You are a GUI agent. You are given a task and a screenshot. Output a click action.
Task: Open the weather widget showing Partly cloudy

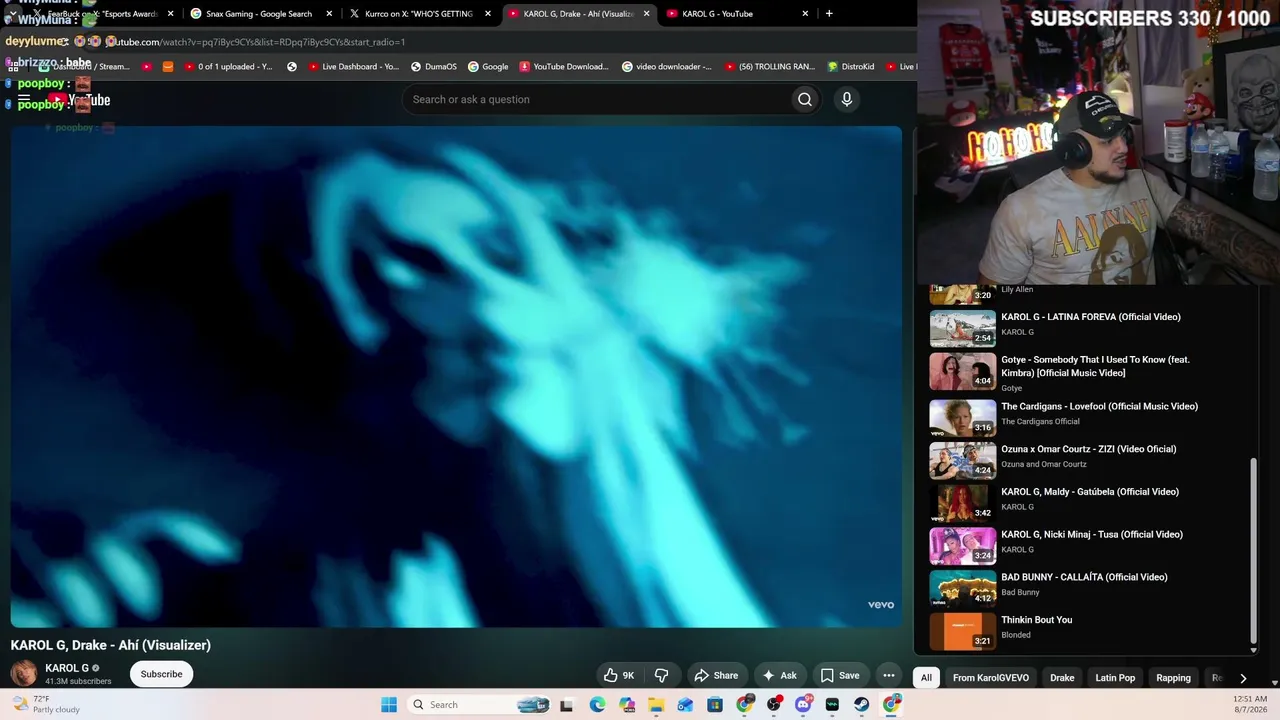(45, 705)
